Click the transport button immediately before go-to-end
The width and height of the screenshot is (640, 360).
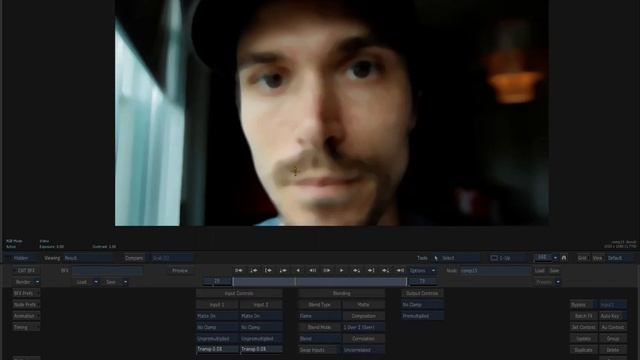[x=386, y=271]
